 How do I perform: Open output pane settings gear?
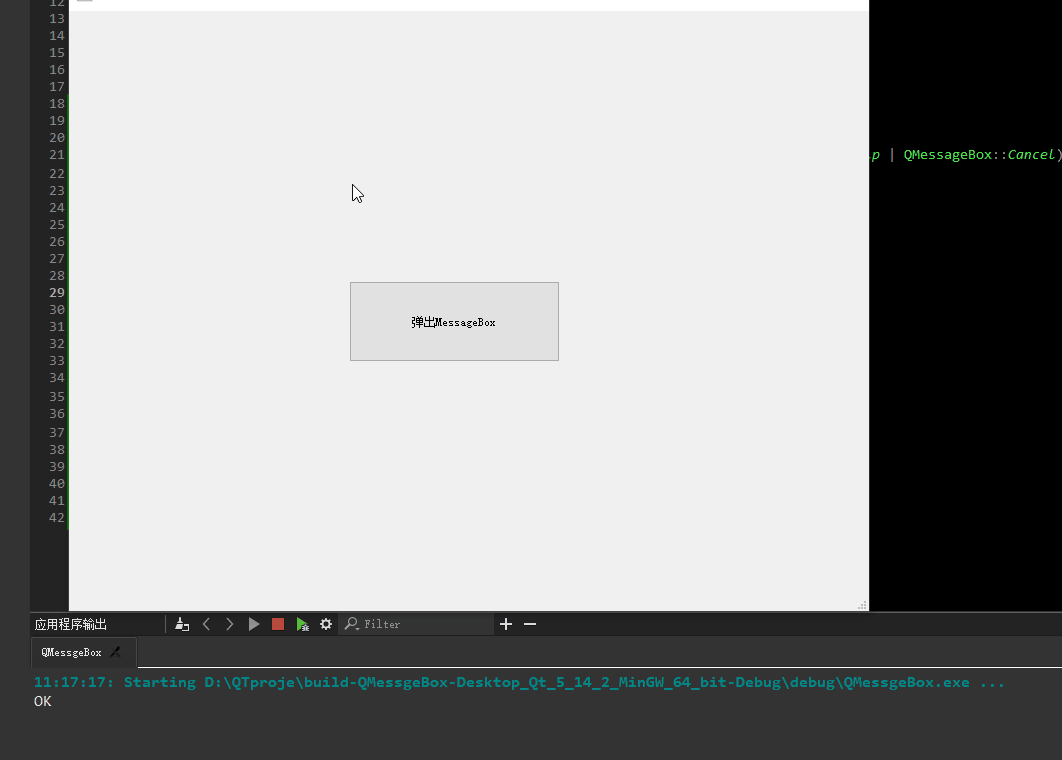(326, 624)
